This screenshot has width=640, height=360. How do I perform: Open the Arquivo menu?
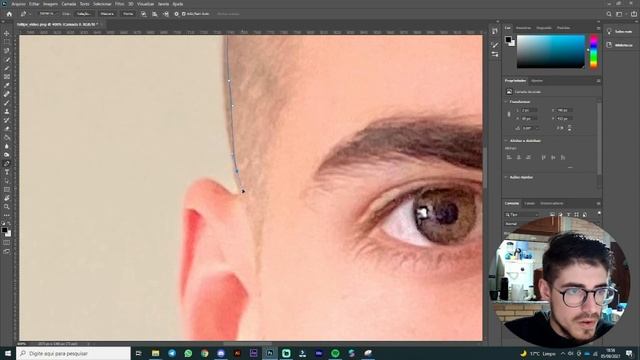[x=18, y=4]
